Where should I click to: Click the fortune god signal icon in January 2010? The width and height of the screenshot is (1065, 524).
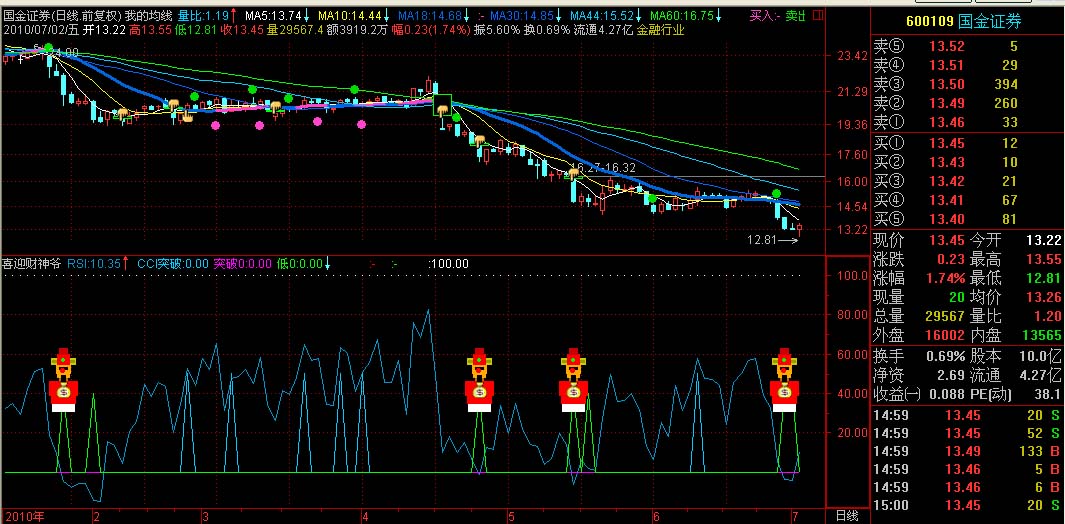click(x=63, y=379)
